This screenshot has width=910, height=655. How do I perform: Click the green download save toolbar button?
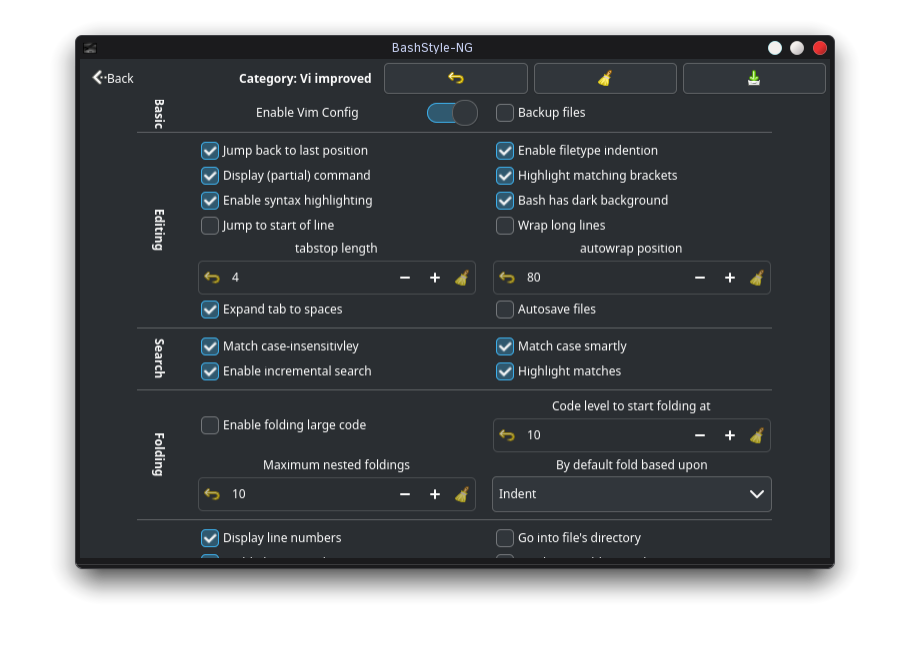754,78
